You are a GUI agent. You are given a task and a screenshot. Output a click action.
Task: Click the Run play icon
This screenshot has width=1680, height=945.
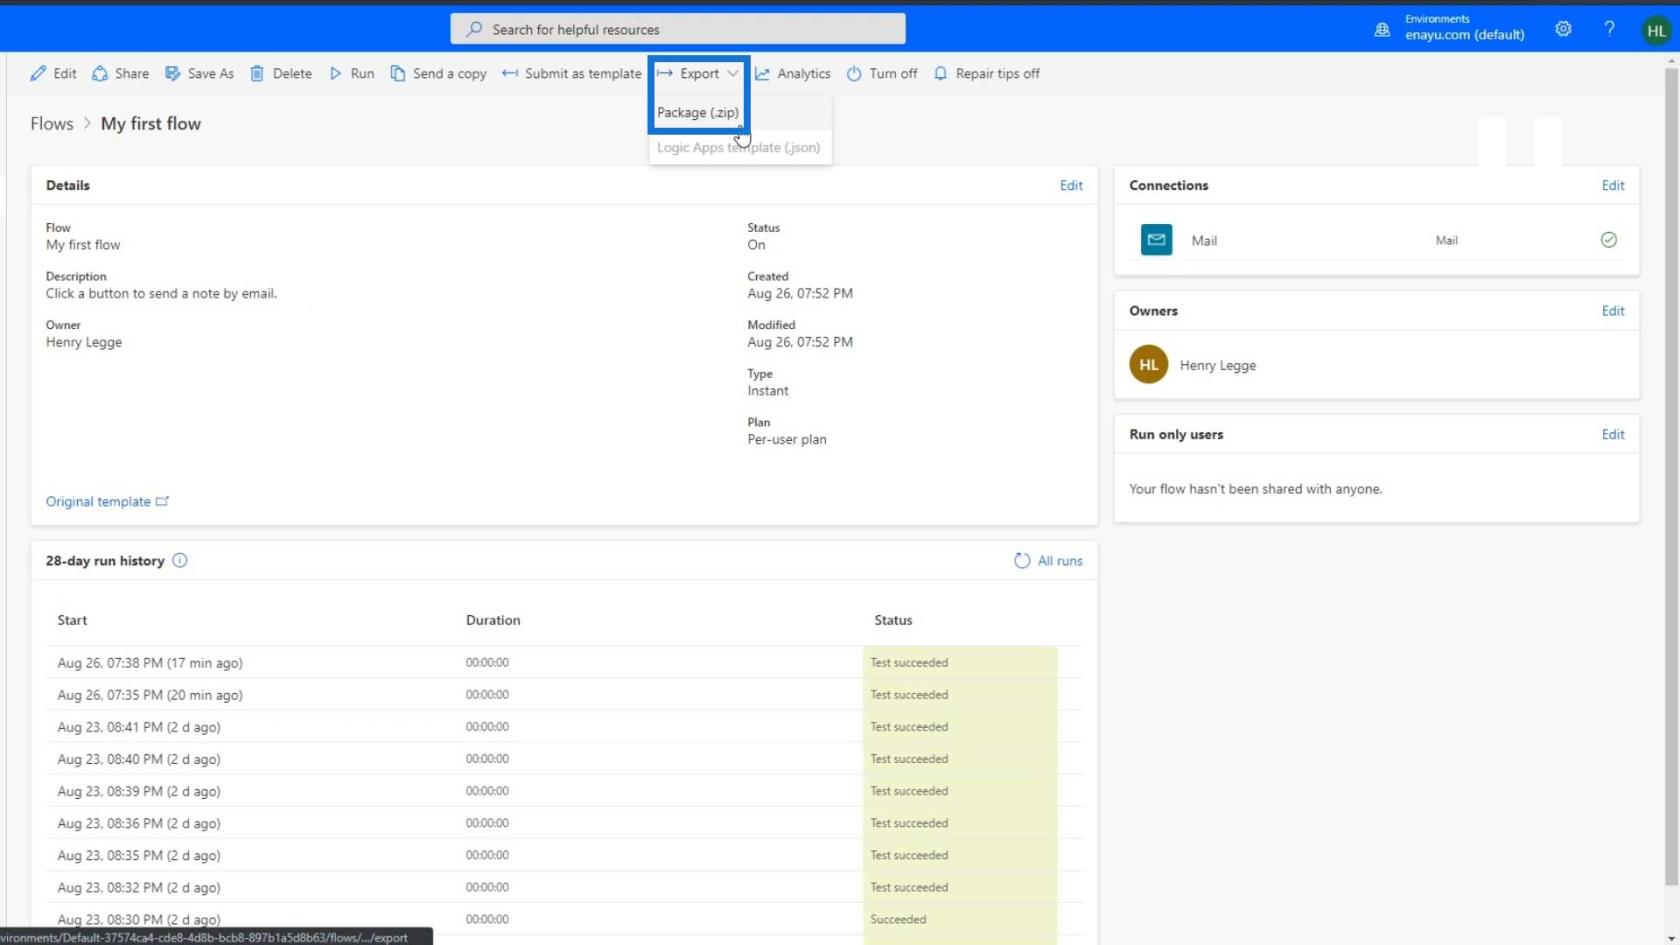335,73
